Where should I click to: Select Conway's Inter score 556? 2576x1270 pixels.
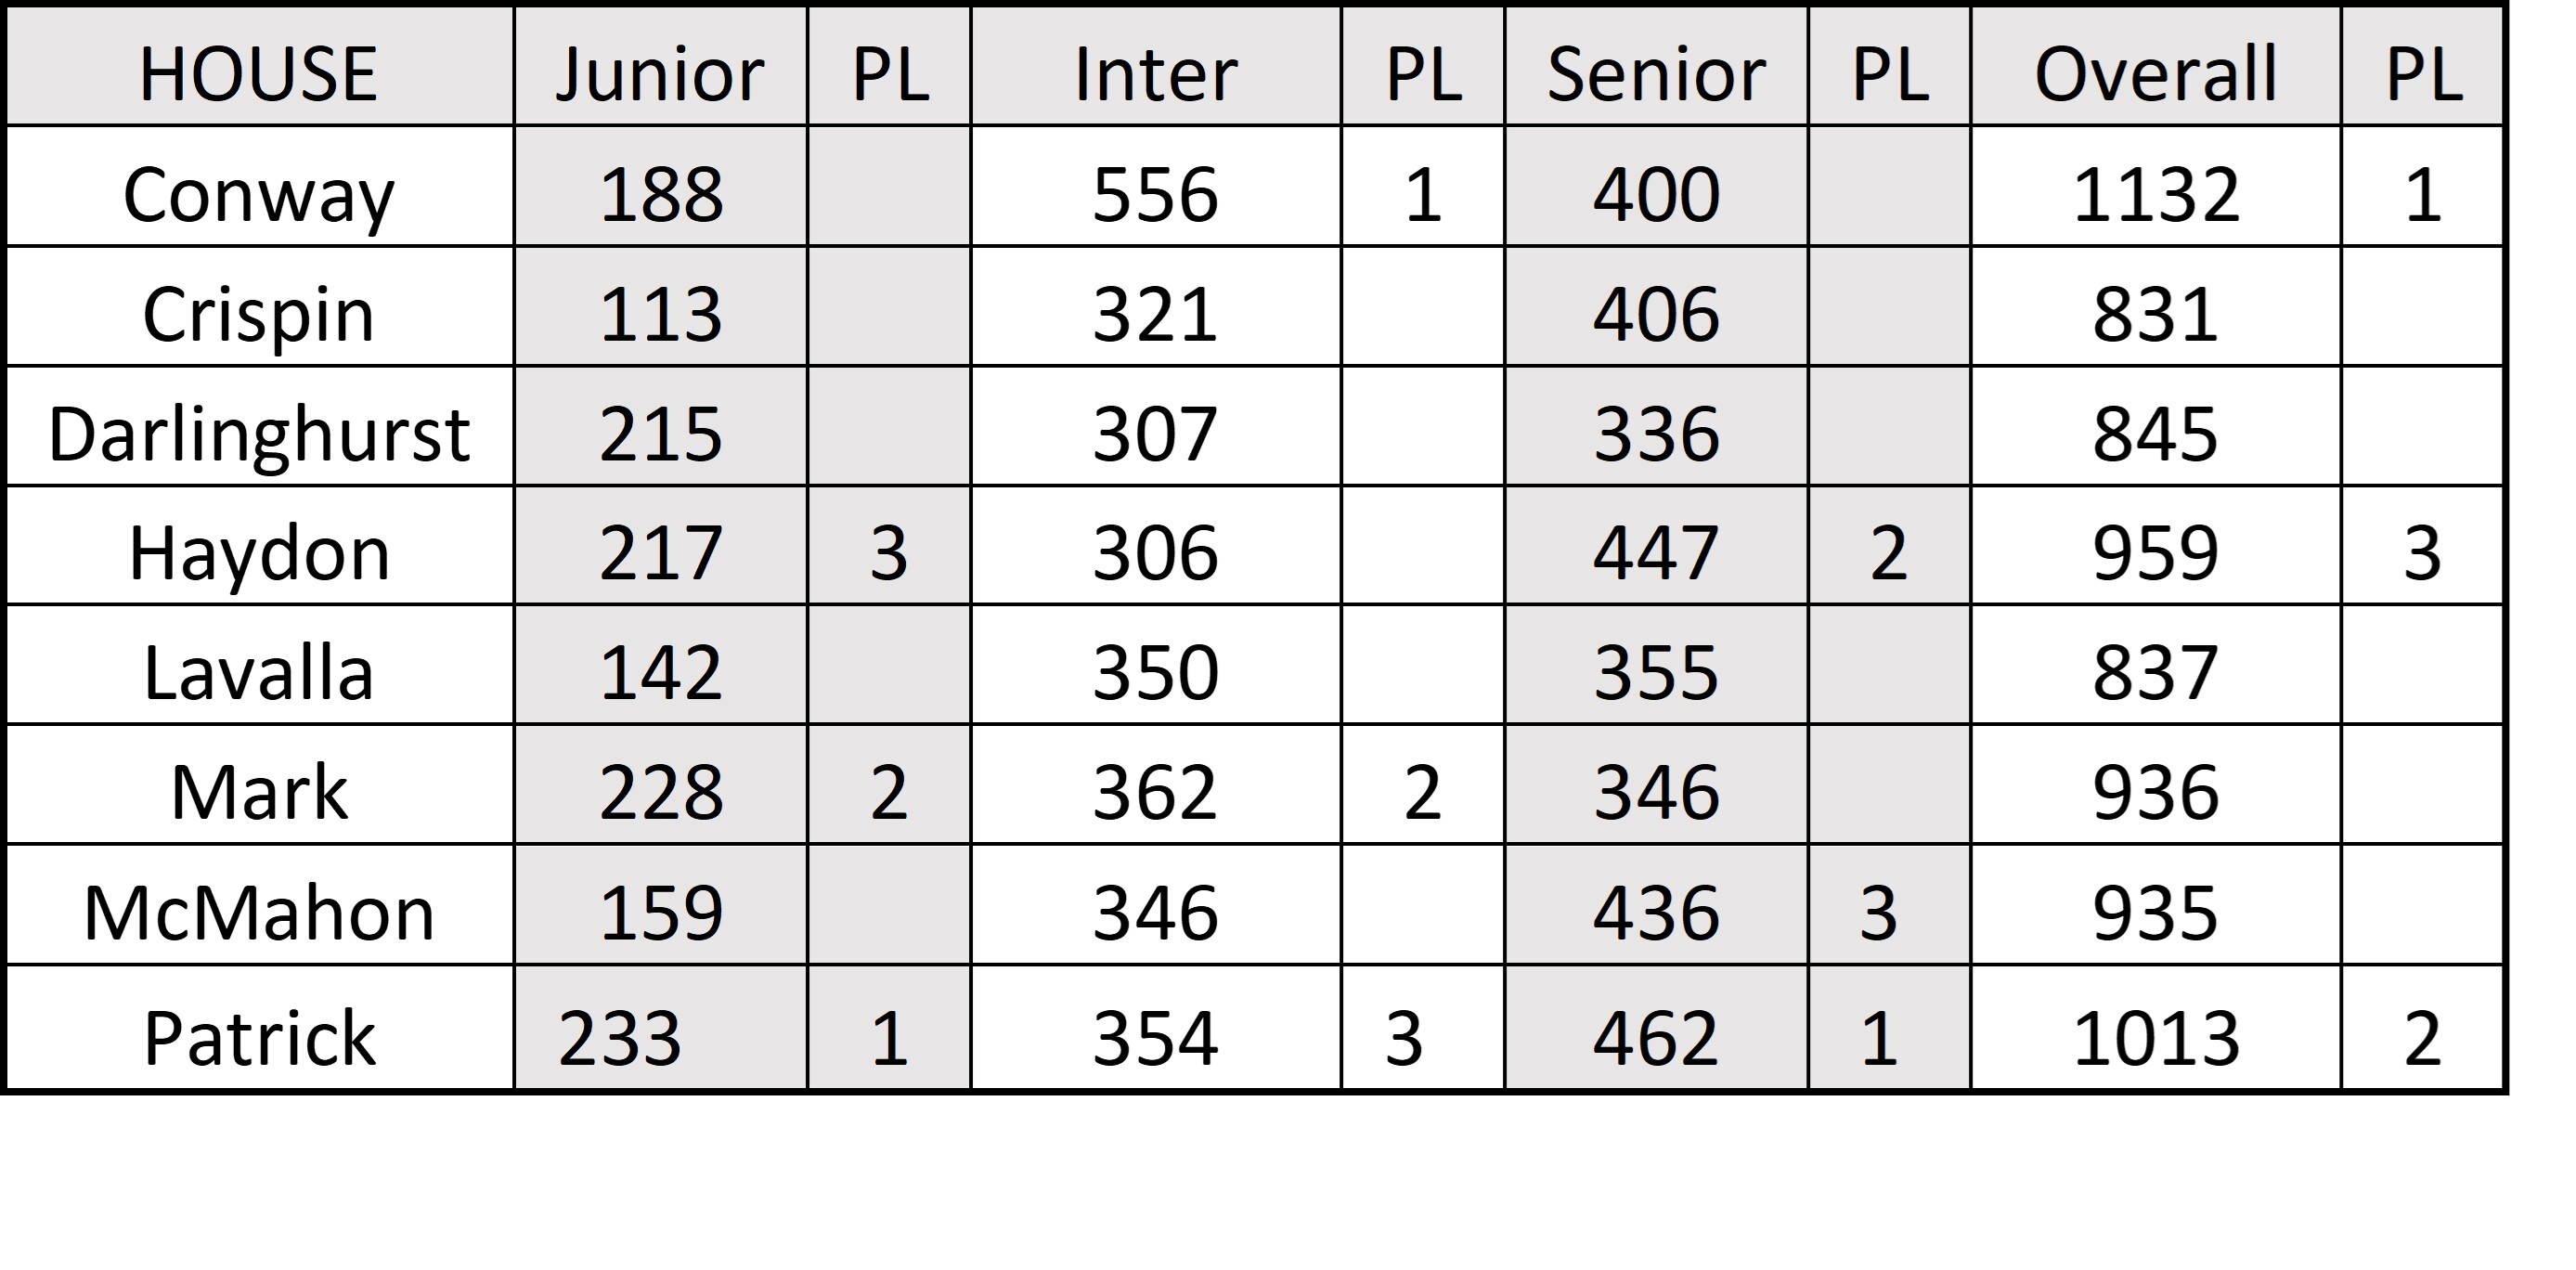(x=1155, y=194)
